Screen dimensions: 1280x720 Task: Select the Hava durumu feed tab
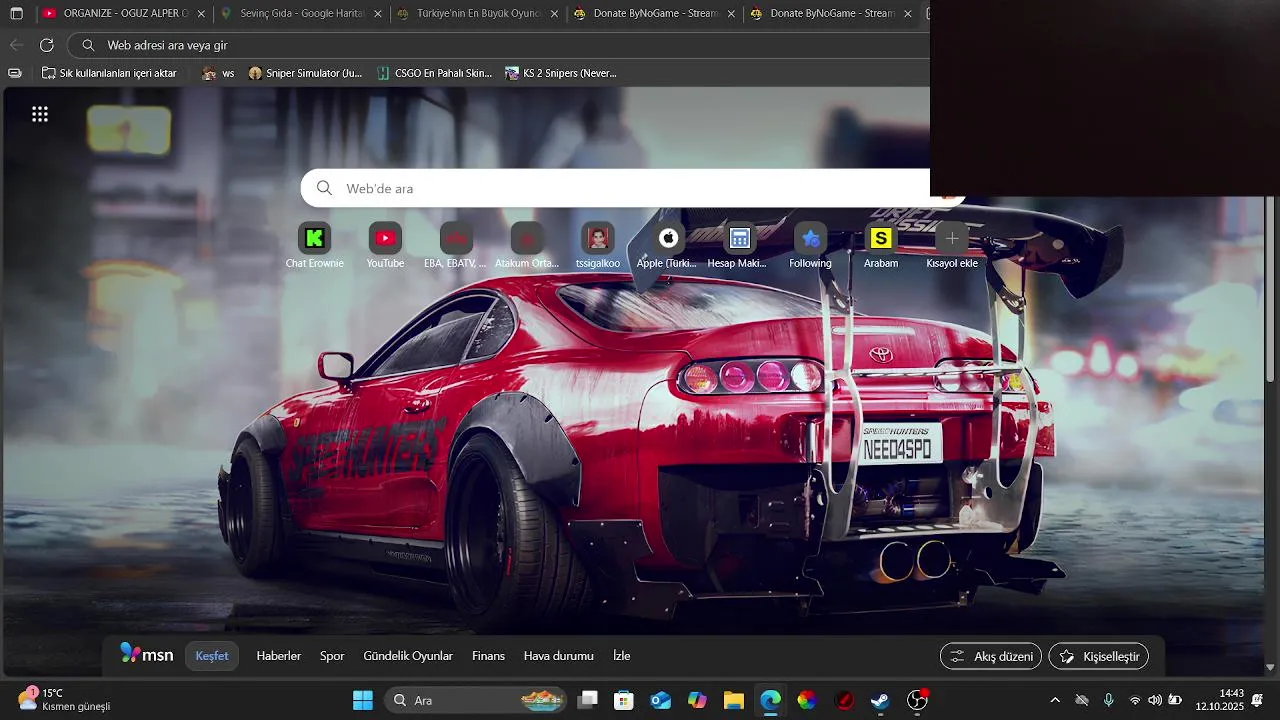pyautogui.click(x=559, y=656)
